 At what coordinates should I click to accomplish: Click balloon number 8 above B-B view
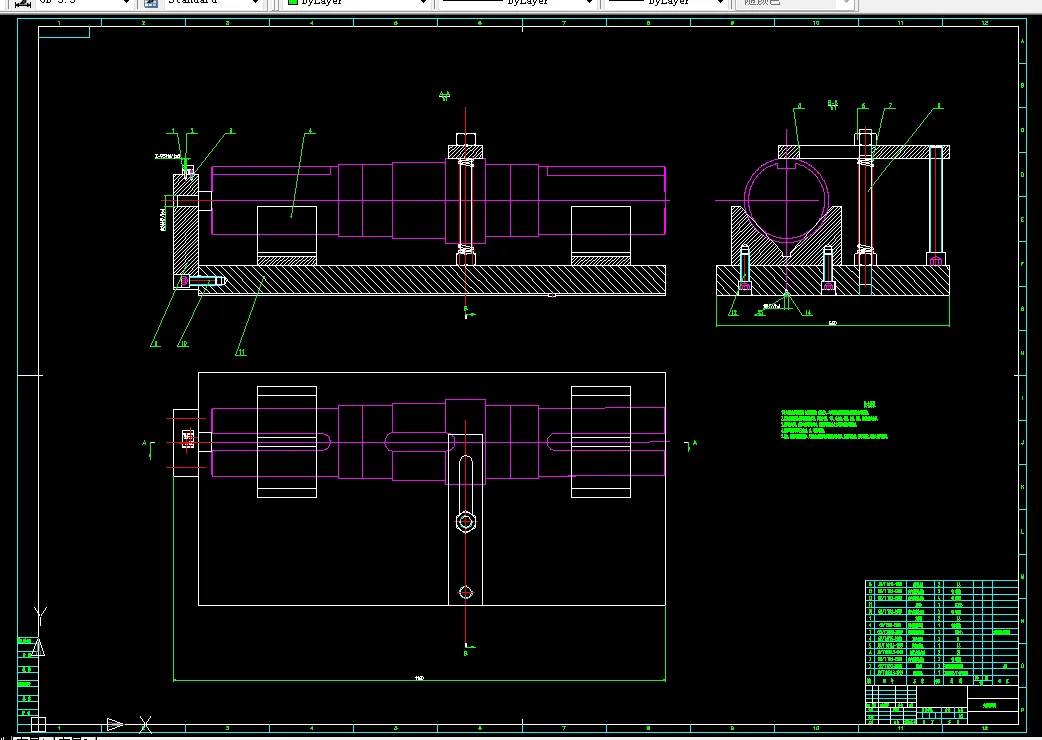(939, 106)
